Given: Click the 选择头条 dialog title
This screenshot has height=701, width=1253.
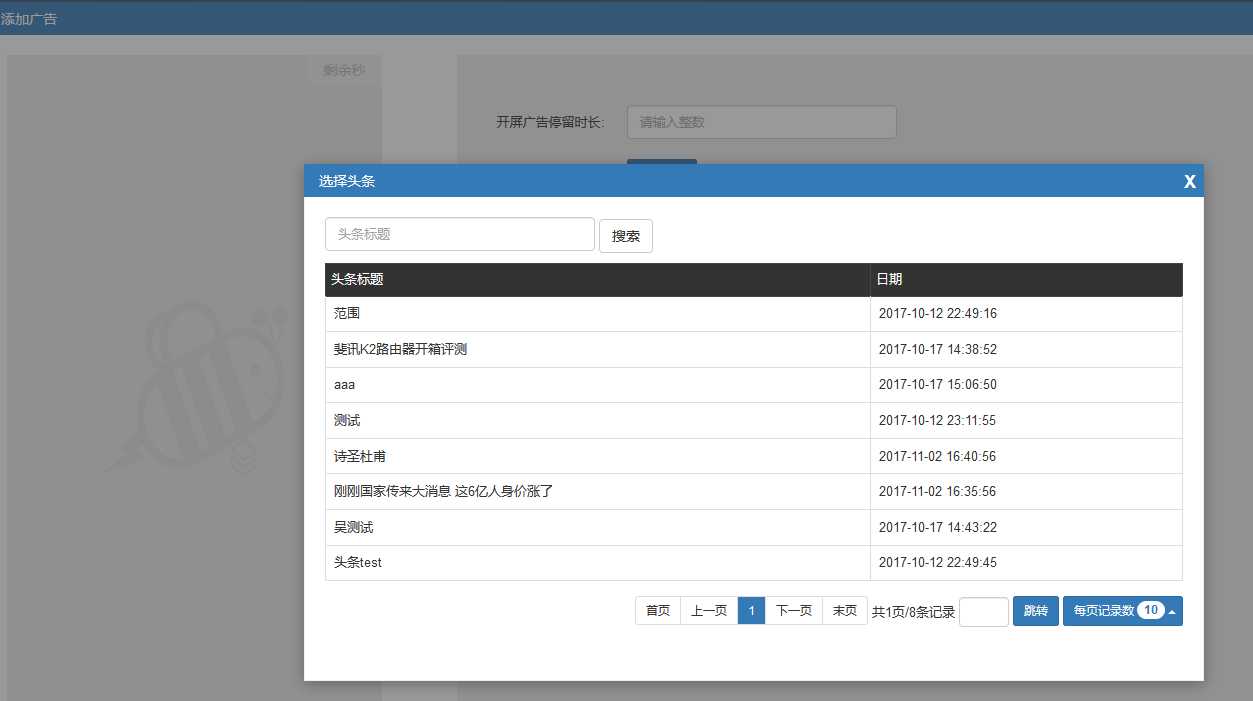Looking at the screenshot, I should tap(347, 181).
